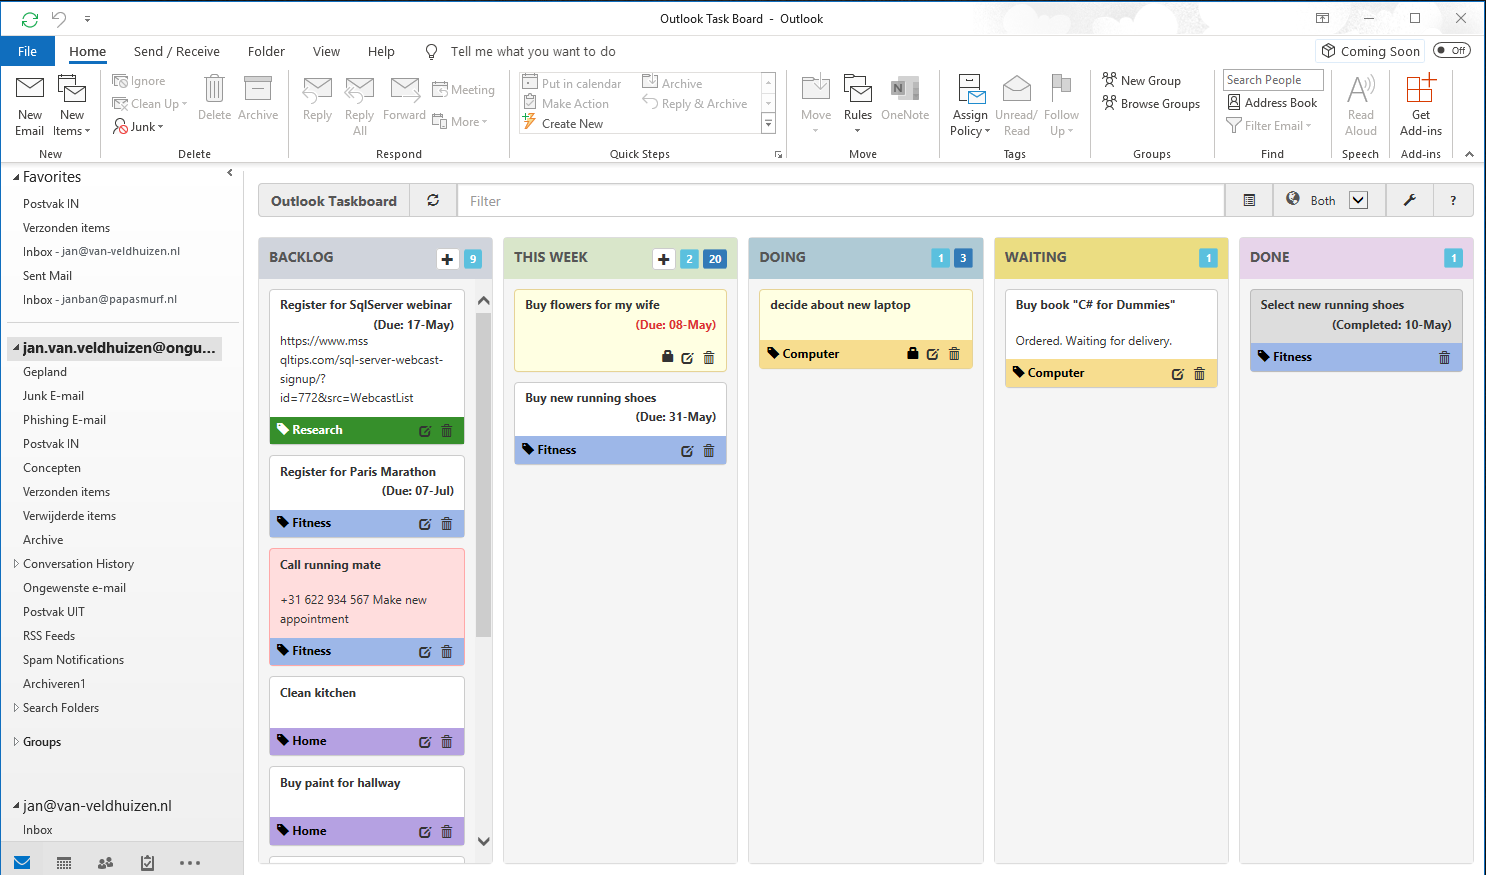Switch to the Send / Receive tab

coord(177,51)
